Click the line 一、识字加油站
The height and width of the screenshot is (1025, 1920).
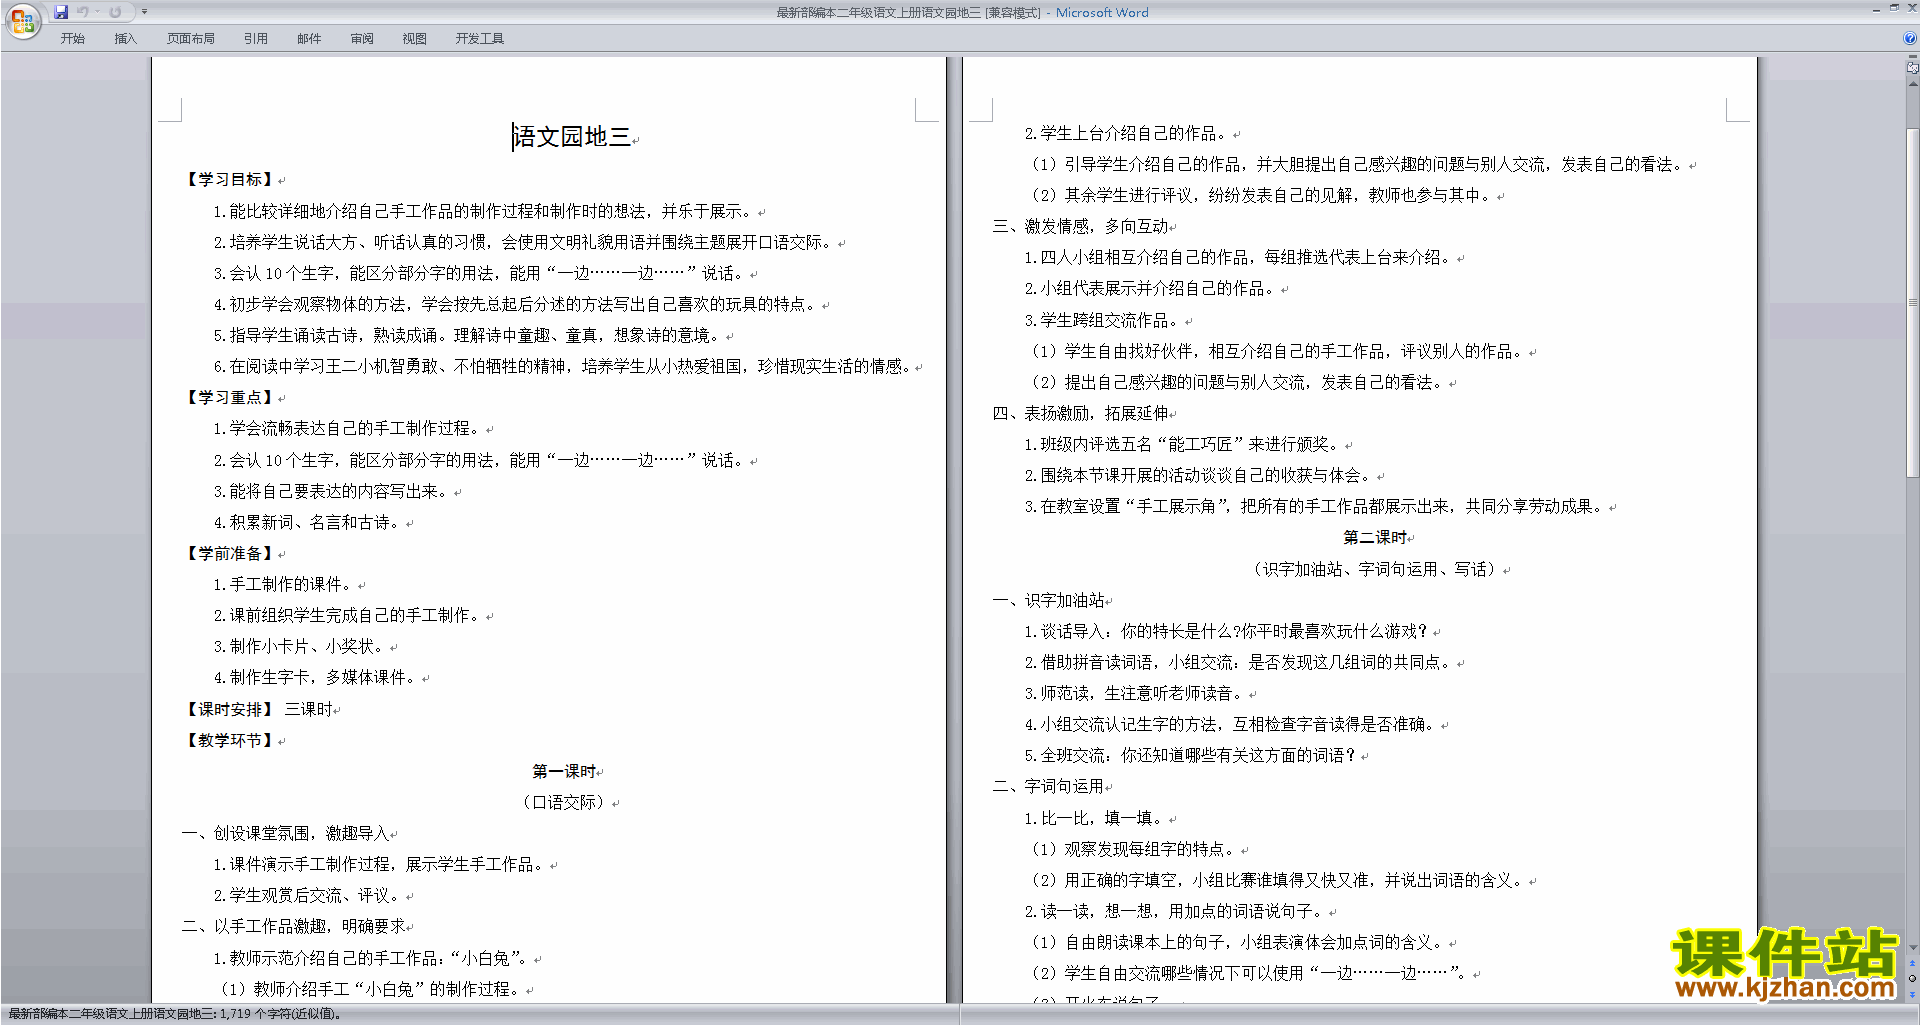coord(1049,601)
